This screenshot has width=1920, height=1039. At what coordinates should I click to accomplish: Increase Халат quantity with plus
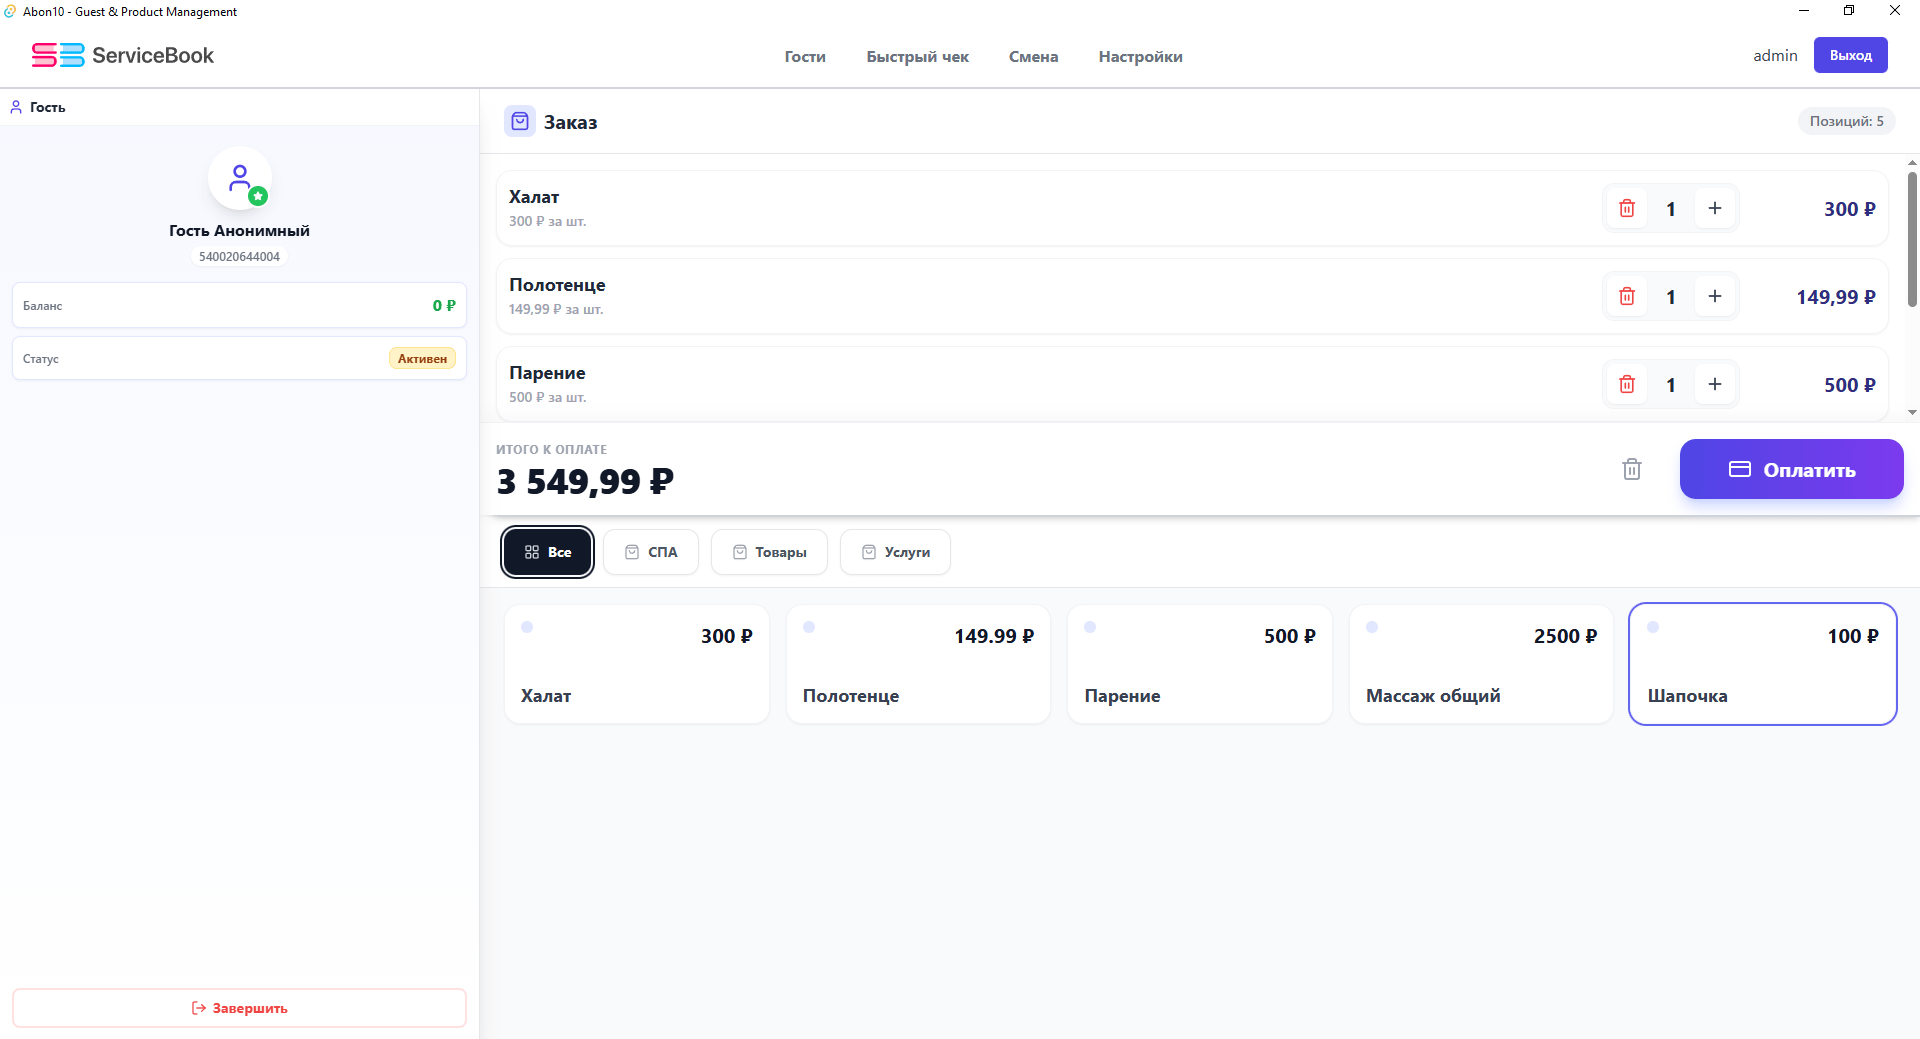(x=1715, y=208)
